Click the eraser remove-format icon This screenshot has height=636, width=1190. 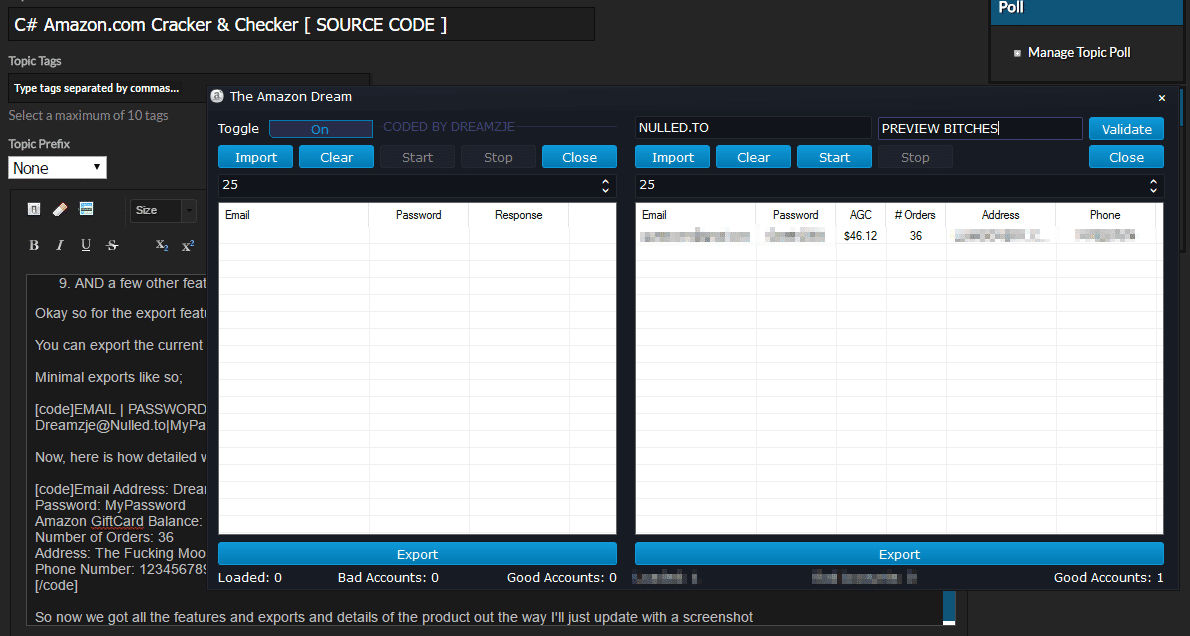click(60, 209)
